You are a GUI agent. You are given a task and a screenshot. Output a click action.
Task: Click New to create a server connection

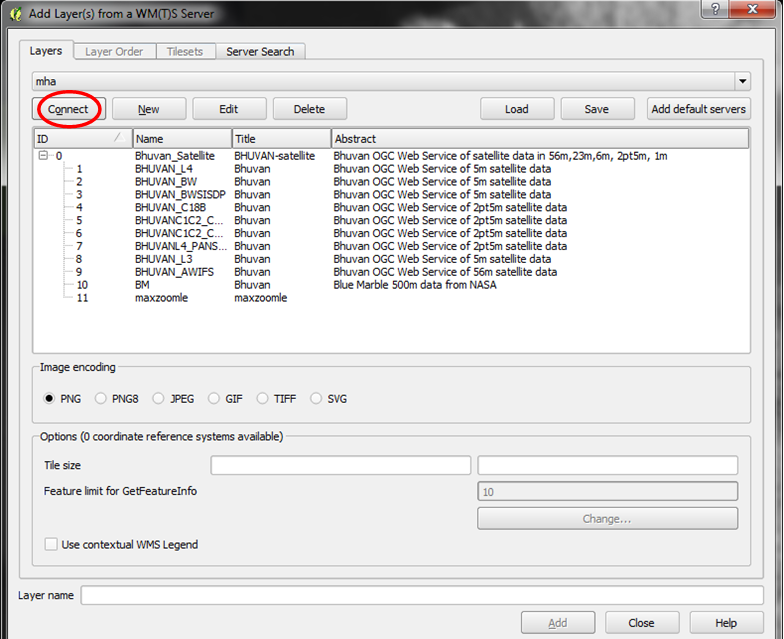tap(149, 109)
